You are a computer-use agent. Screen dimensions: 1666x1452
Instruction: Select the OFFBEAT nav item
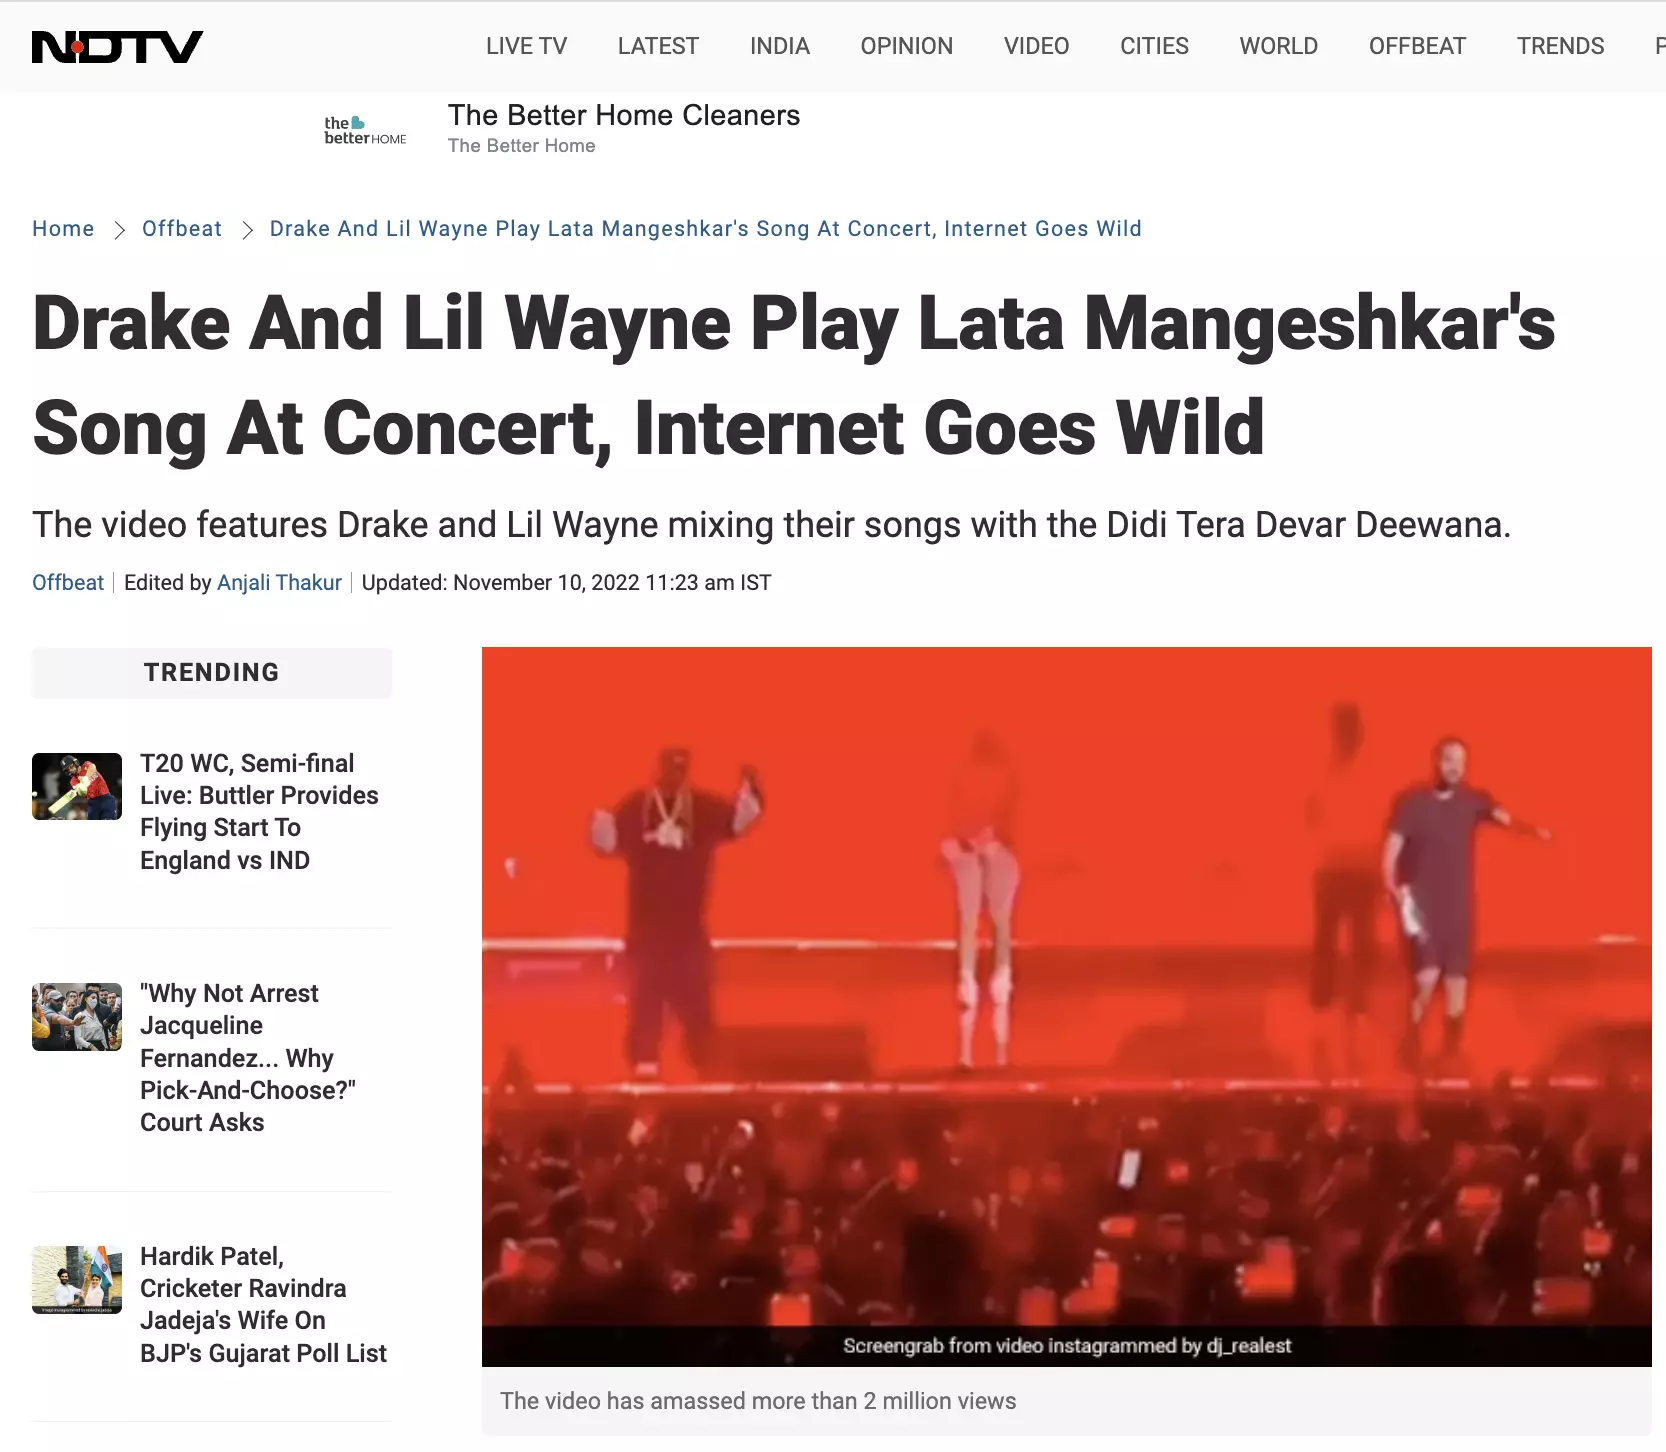(x=1417, y=46)
